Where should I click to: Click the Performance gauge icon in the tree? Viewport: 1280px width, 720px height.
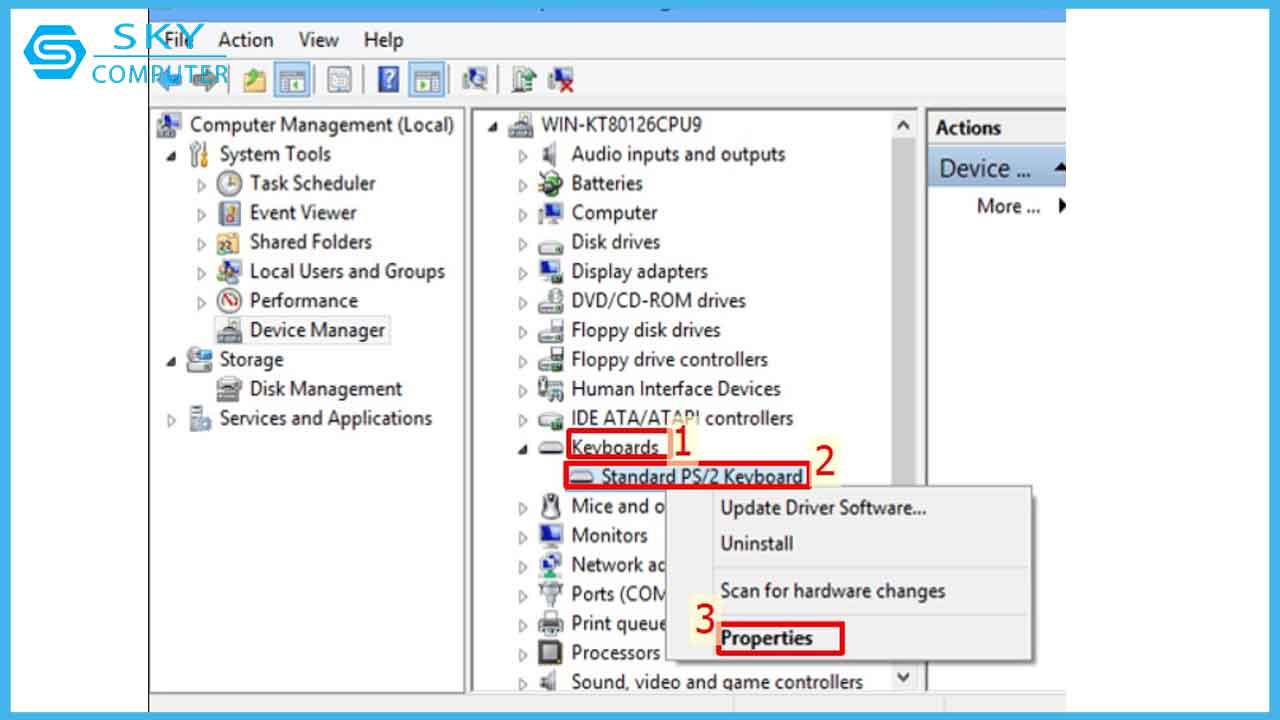coord(230,301)
